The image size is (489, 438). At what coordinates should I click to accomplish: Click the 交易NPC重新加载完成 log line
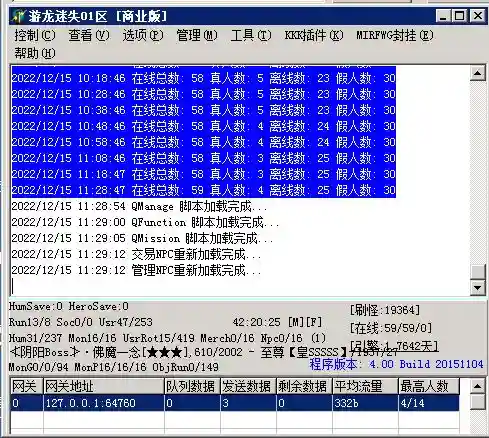(x=136, y=254)
